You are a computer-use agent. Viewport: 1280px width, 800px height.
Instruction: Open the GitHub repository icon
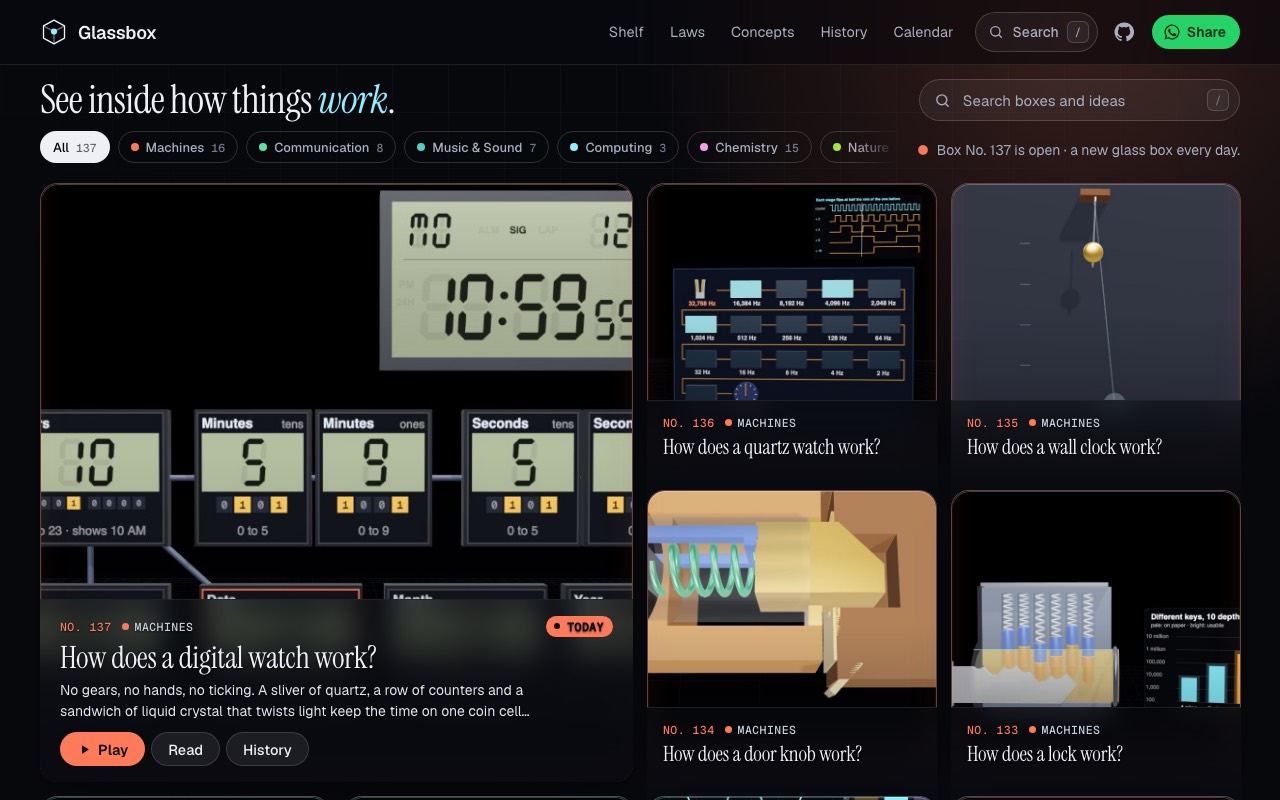[1125, 32]
